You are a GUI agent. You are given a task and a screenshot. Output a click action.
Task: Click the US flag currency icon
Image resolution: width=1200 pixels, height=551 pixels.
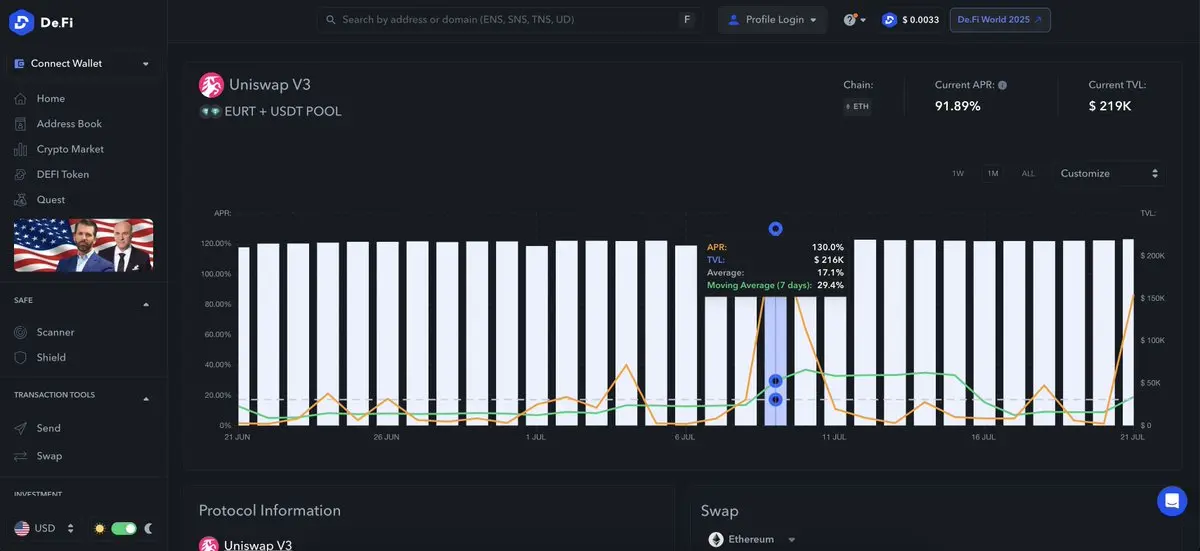(x=21, y=528)
